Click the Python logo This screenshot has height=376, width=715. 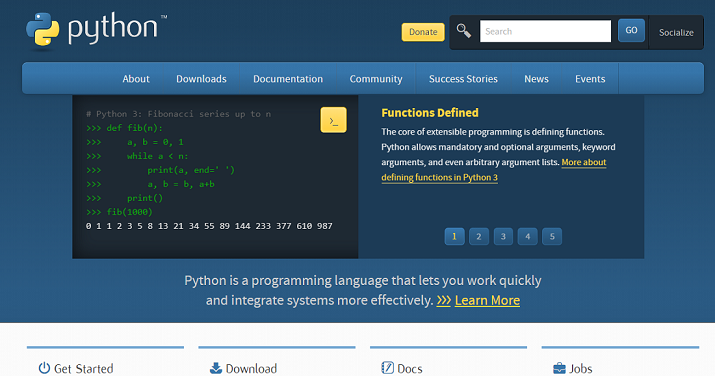pyautogui.click(x=96, y=29)
